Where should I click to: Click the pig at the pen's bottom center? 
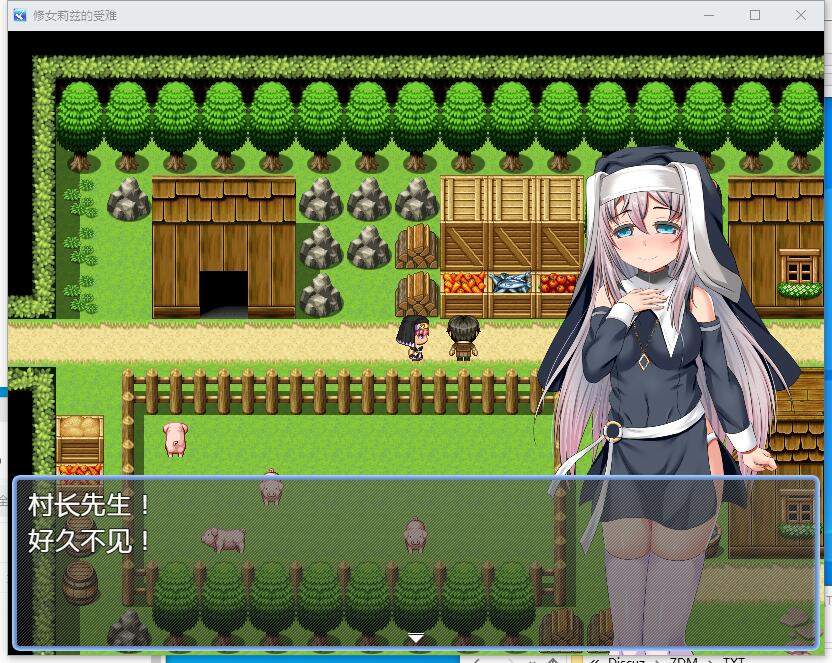pyautogui.click(x=416, y=534)
